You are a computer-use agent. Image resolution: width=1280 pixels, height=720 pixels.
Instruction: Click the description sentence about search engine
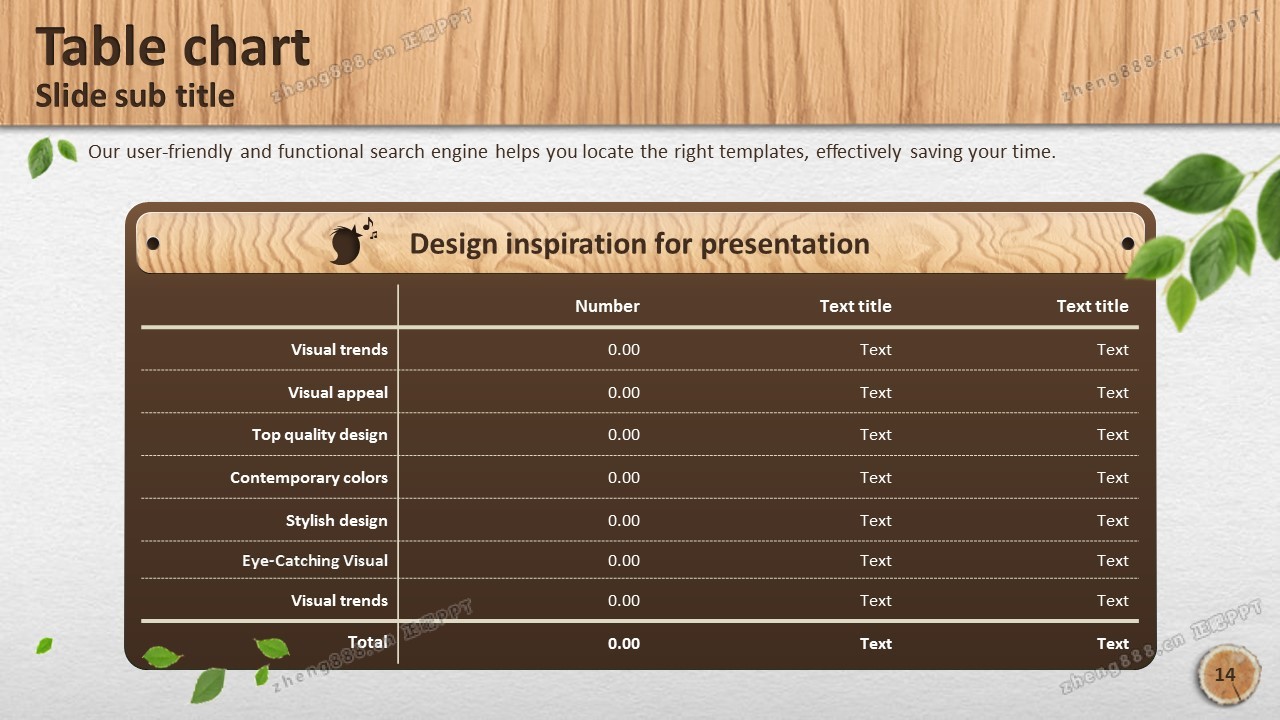tap(571, 152)
